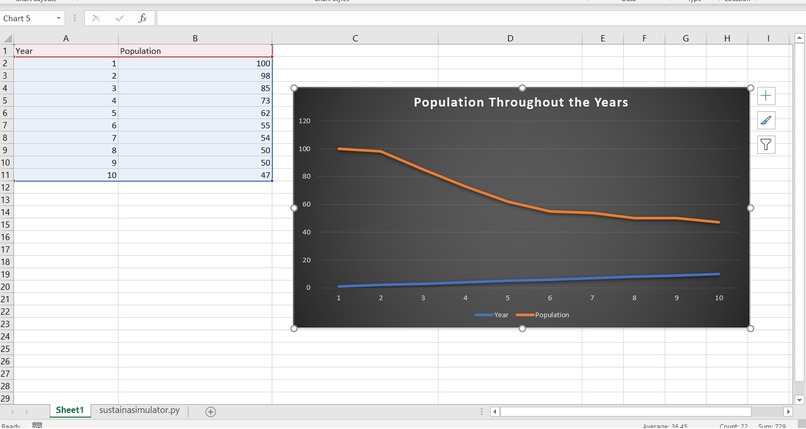Screen dimensions: 806x429
Task: Select the blue Year line series
Action: [x=528, y=280]
